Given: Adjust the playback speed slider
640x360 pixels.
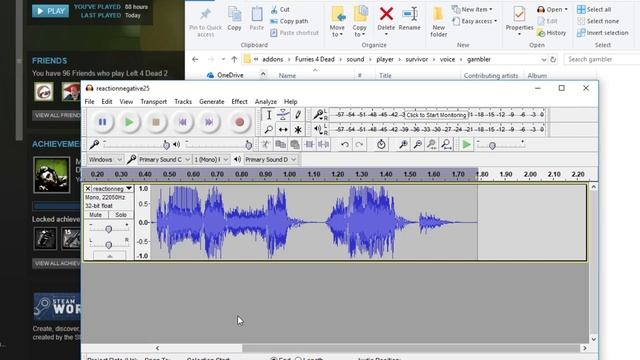Looking at the screenshot, I should click(x=500, y=145).
